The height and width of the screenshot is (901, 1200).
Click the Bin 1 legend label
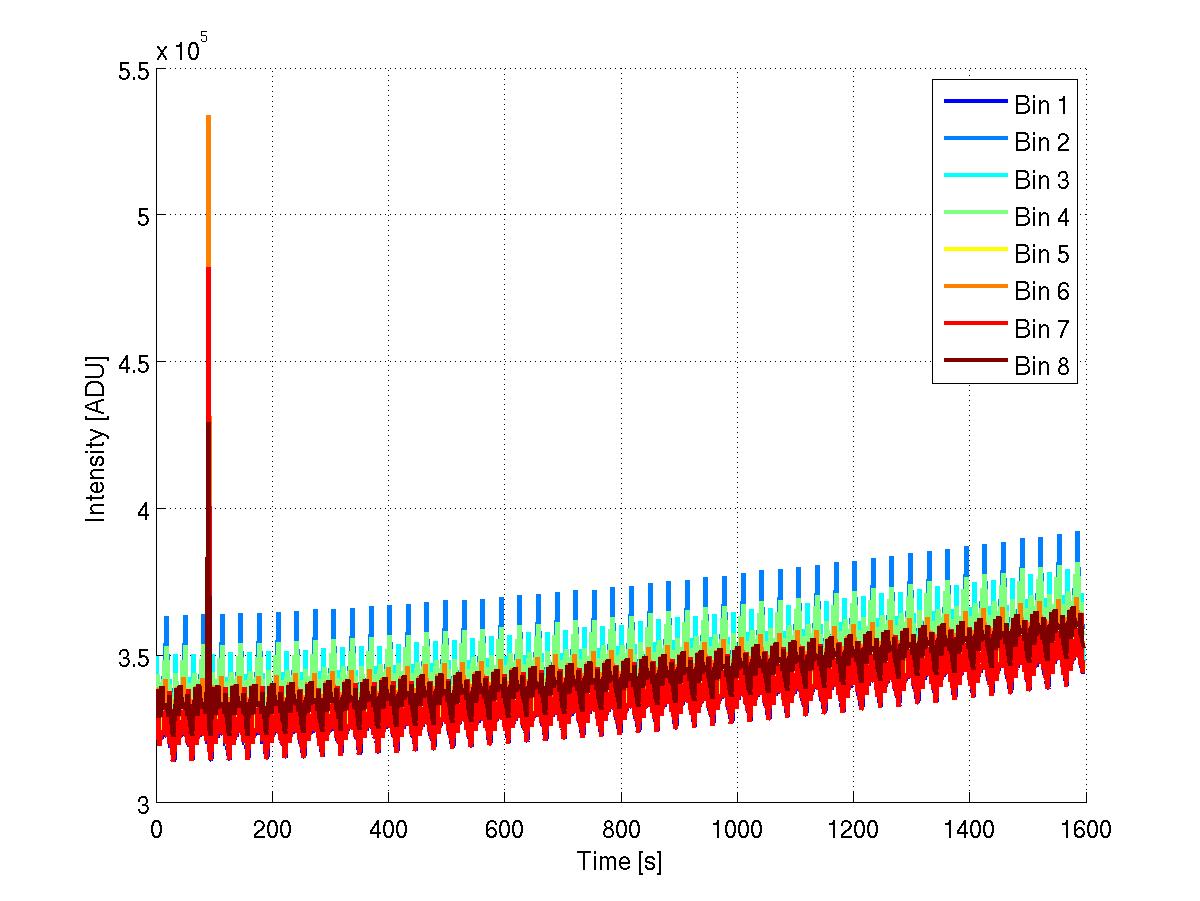click(x=1042, y=104)
